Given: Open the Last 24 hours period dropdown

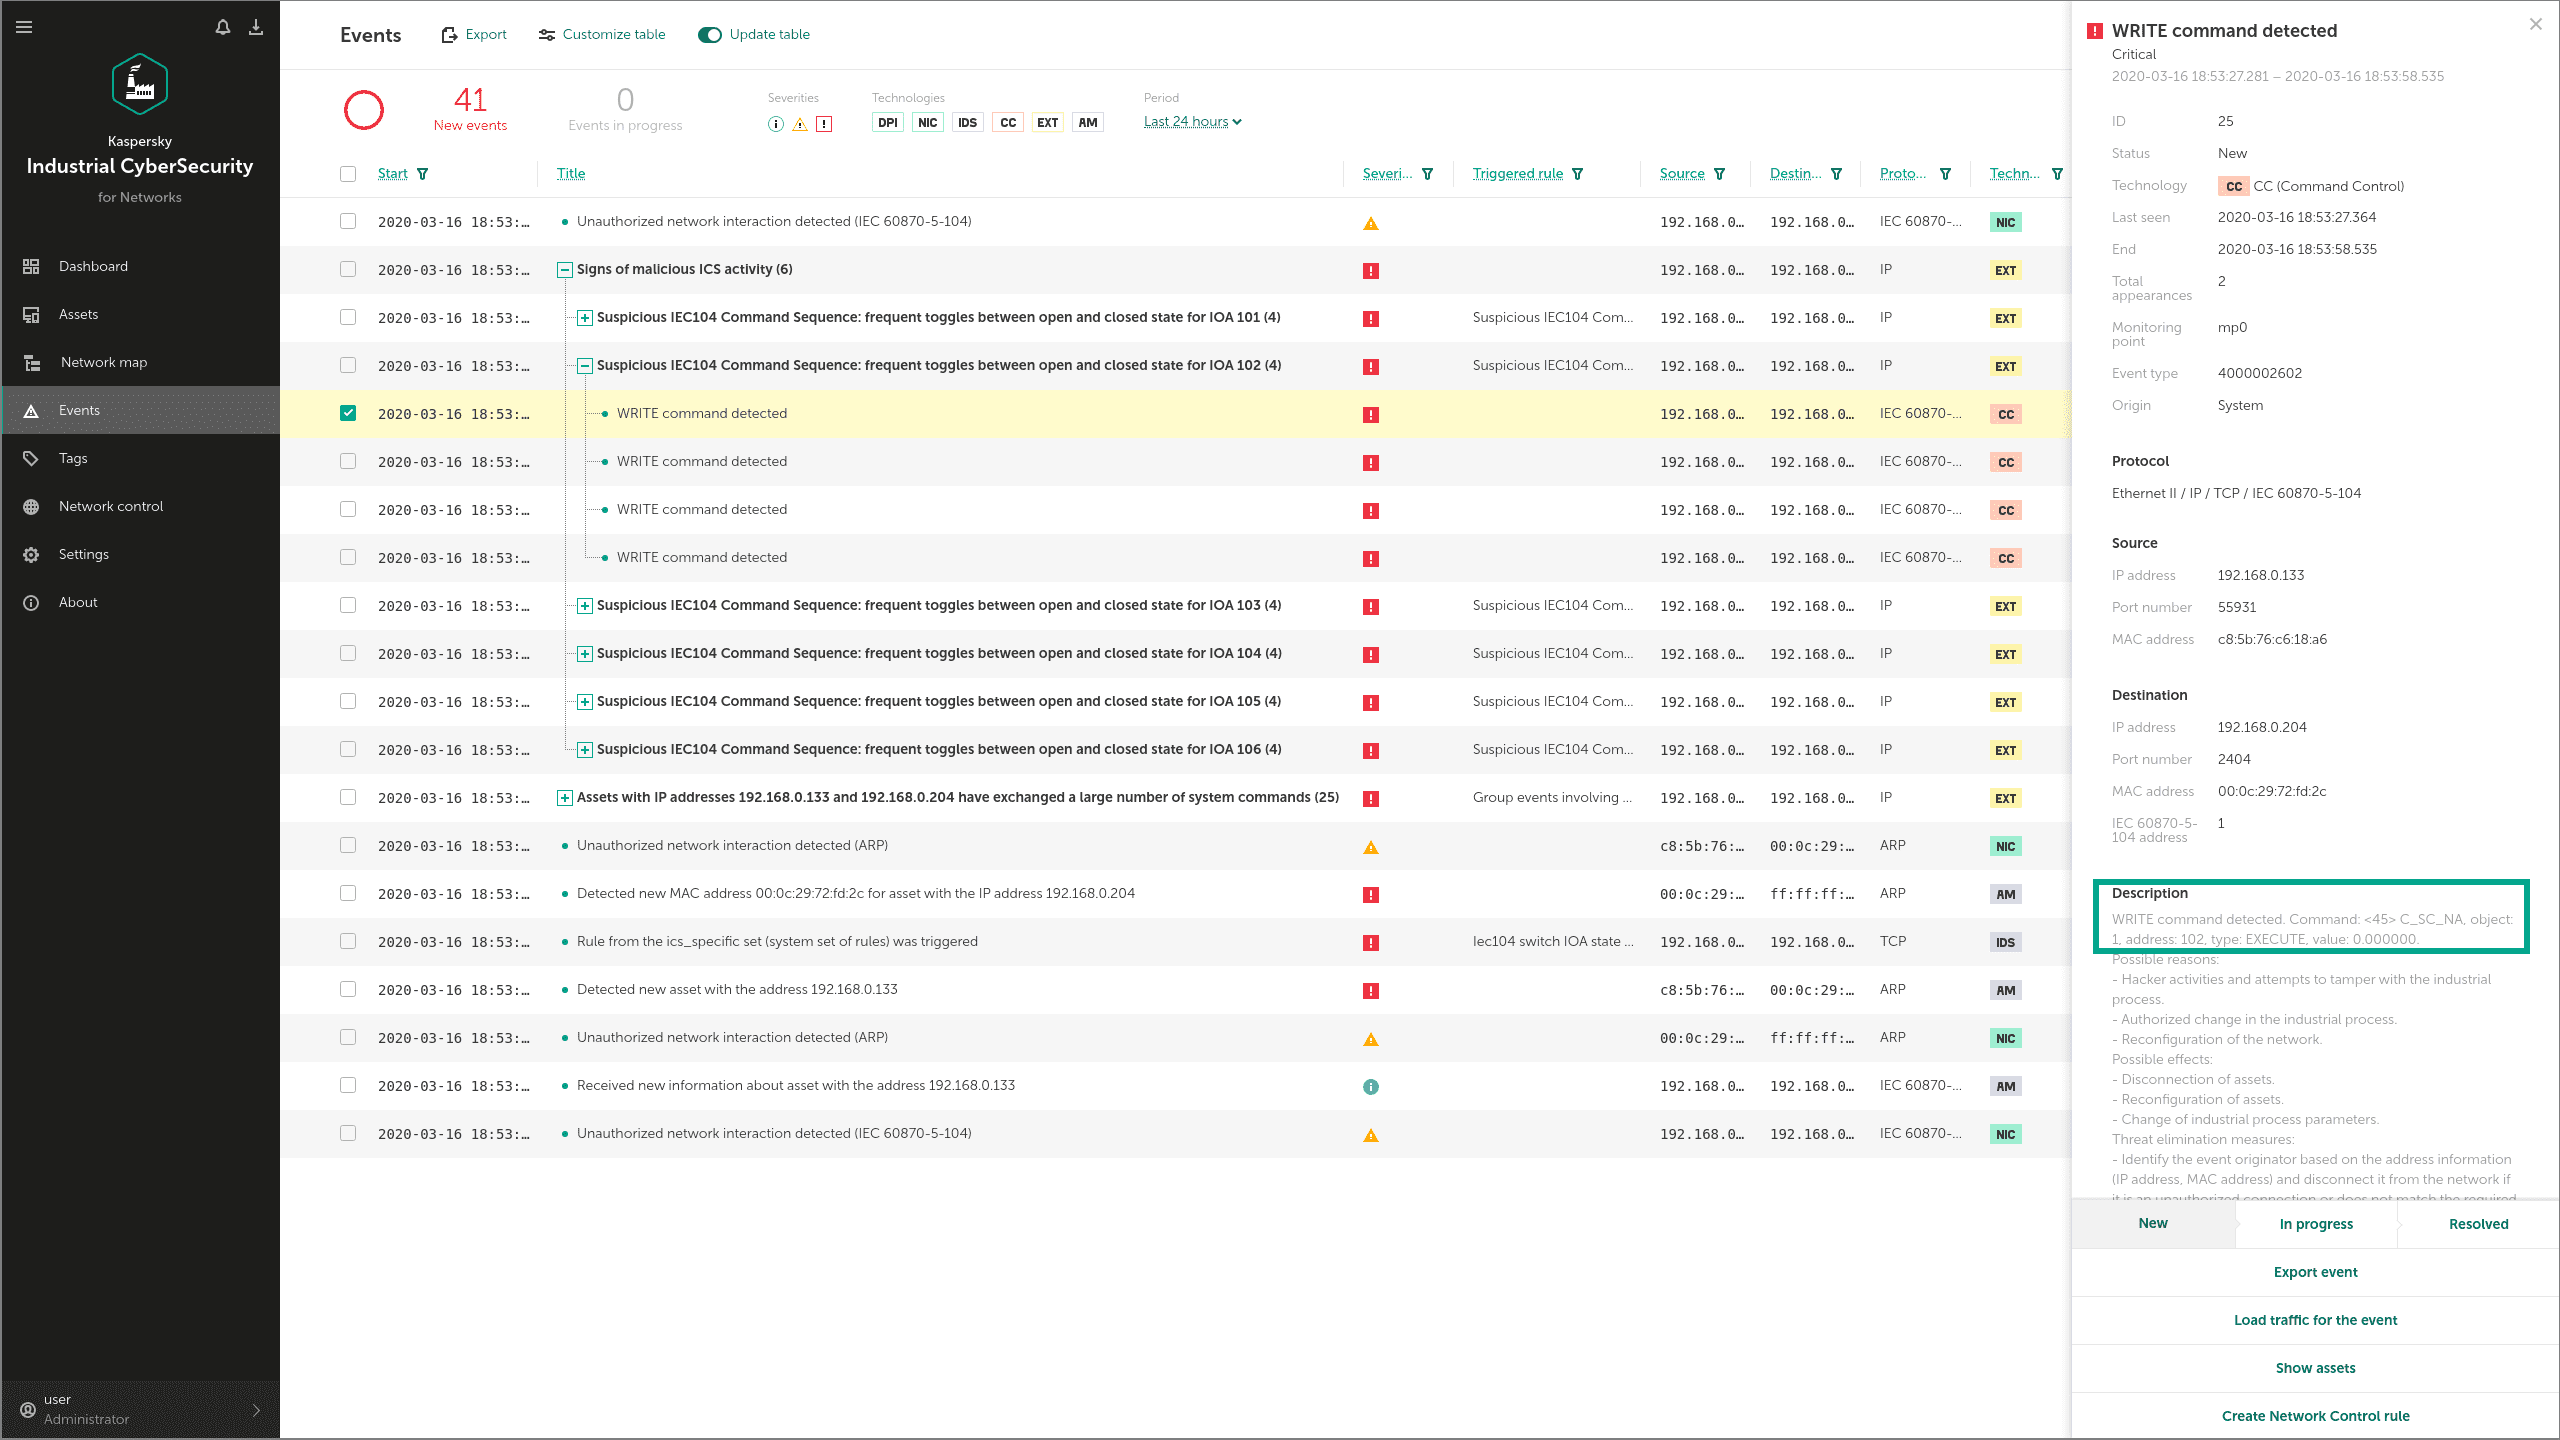Looking at the screenshot, I should pyautogui.click(x=1192, y=122).
